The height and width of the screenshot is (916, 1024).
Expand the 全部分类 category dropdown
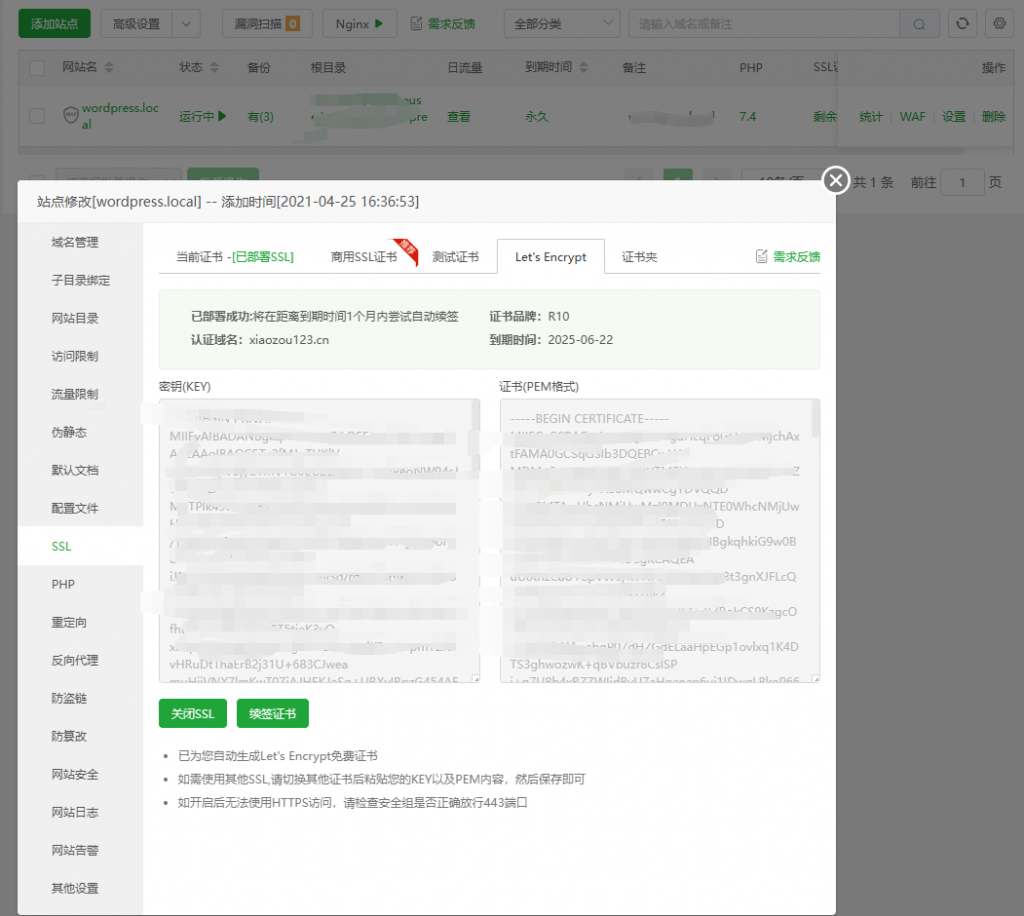coord(562,24)
